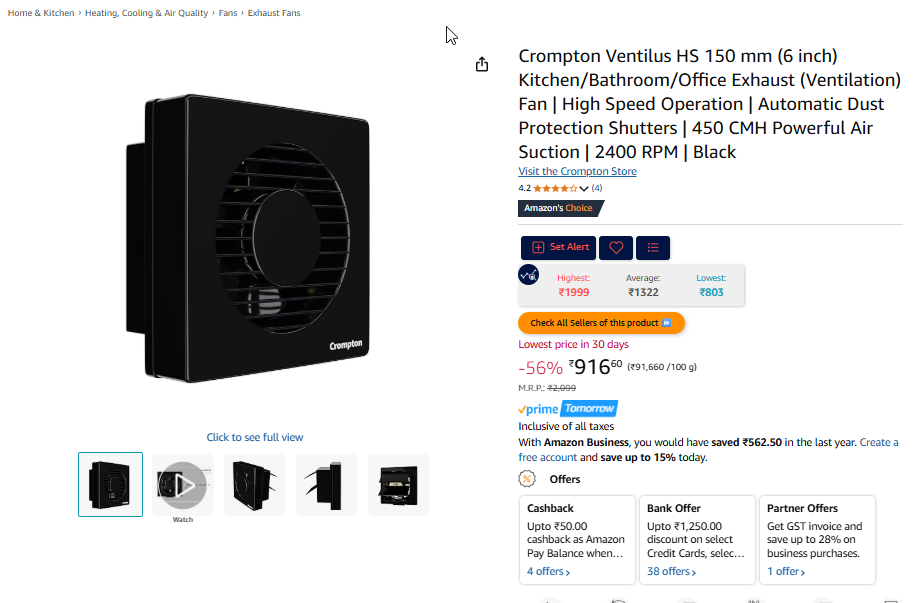Go to Exhaust Fans breadcrumb
The width and height of the screenshot is (920, 603).
point(273,13)
